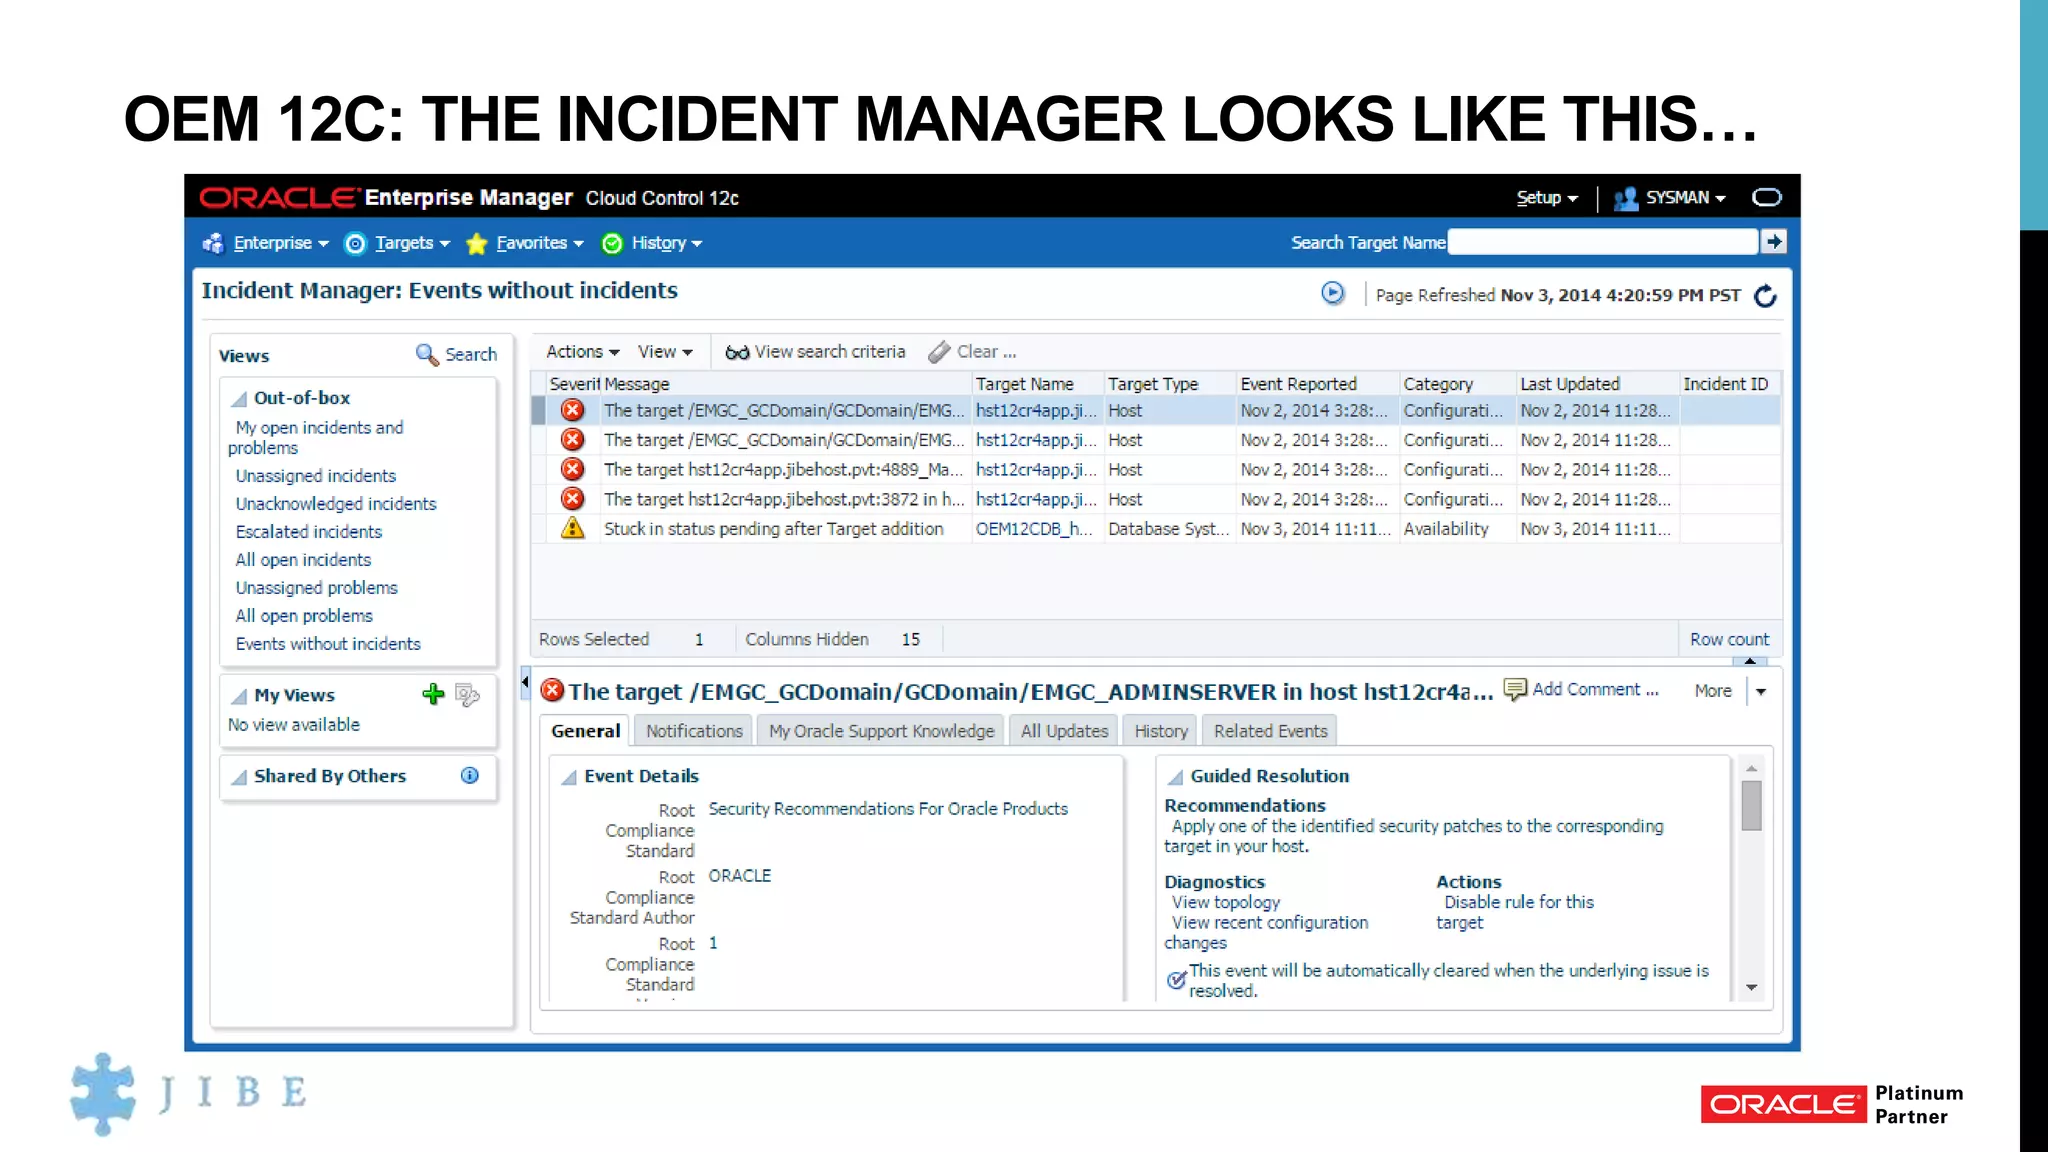The height and width of the screenshot is (1152, 2048).
Task: Open All open incidents view
Action: pos(303,560)
